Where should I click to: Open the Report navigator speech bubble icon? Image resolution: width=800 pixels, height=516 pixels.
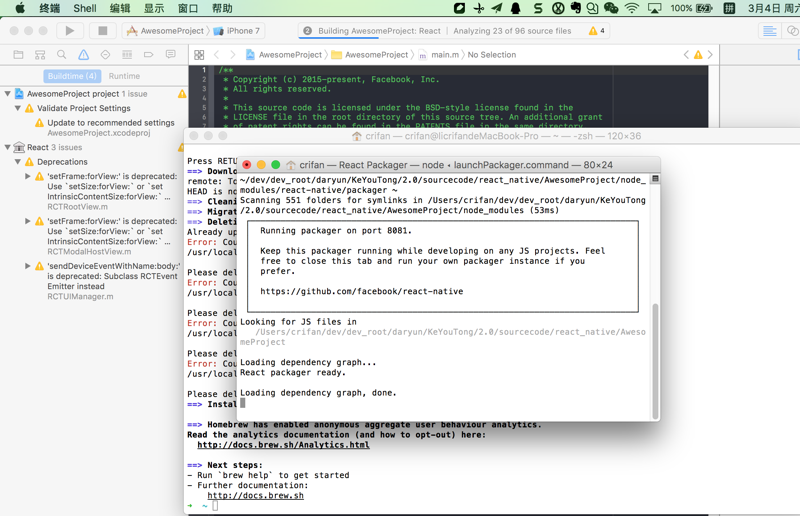[x=171, y=55]
